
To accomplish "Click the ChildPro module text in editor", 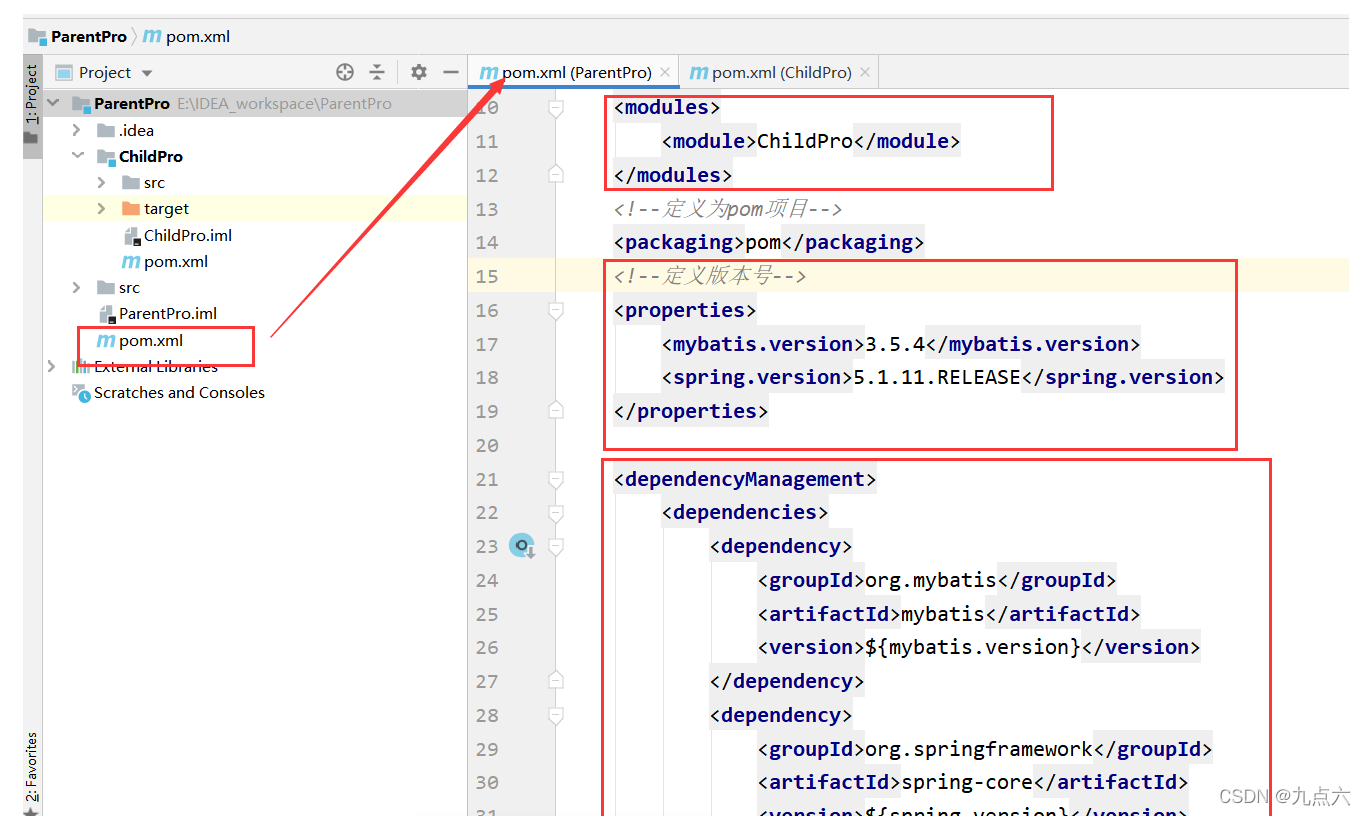I will [805, 141].
